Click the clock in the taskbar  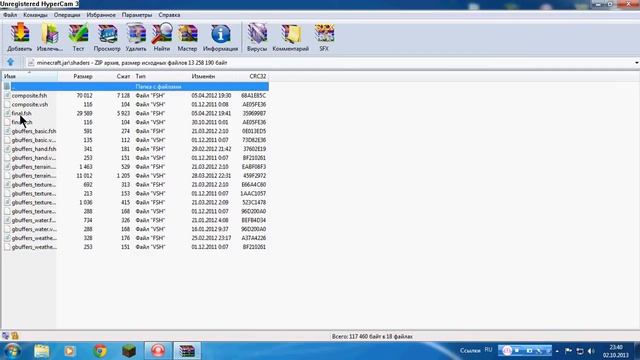616,351
